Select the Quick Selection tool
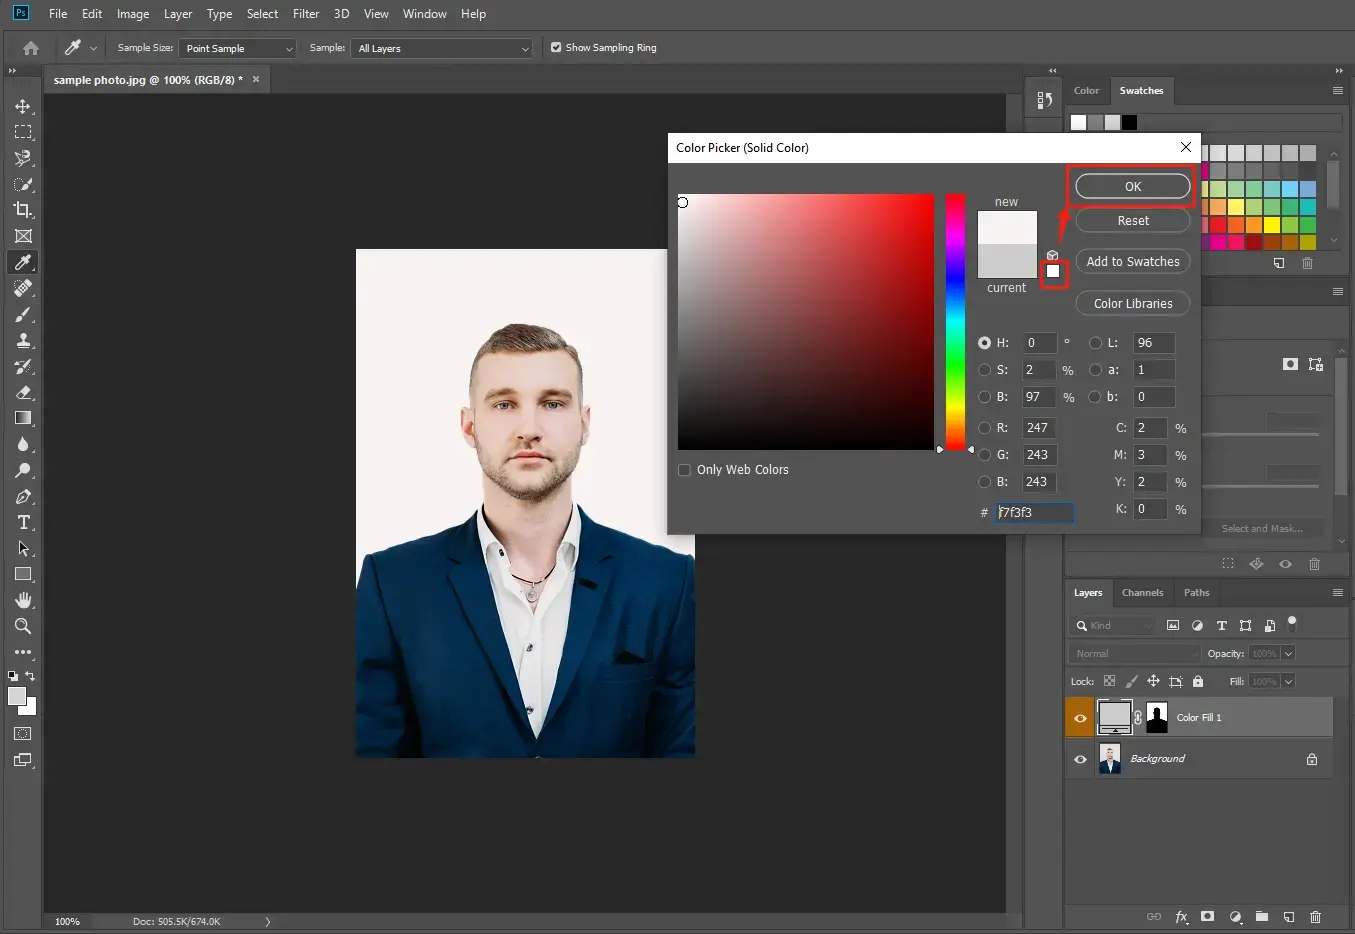The image size is (1355, 934). [23, 184]
